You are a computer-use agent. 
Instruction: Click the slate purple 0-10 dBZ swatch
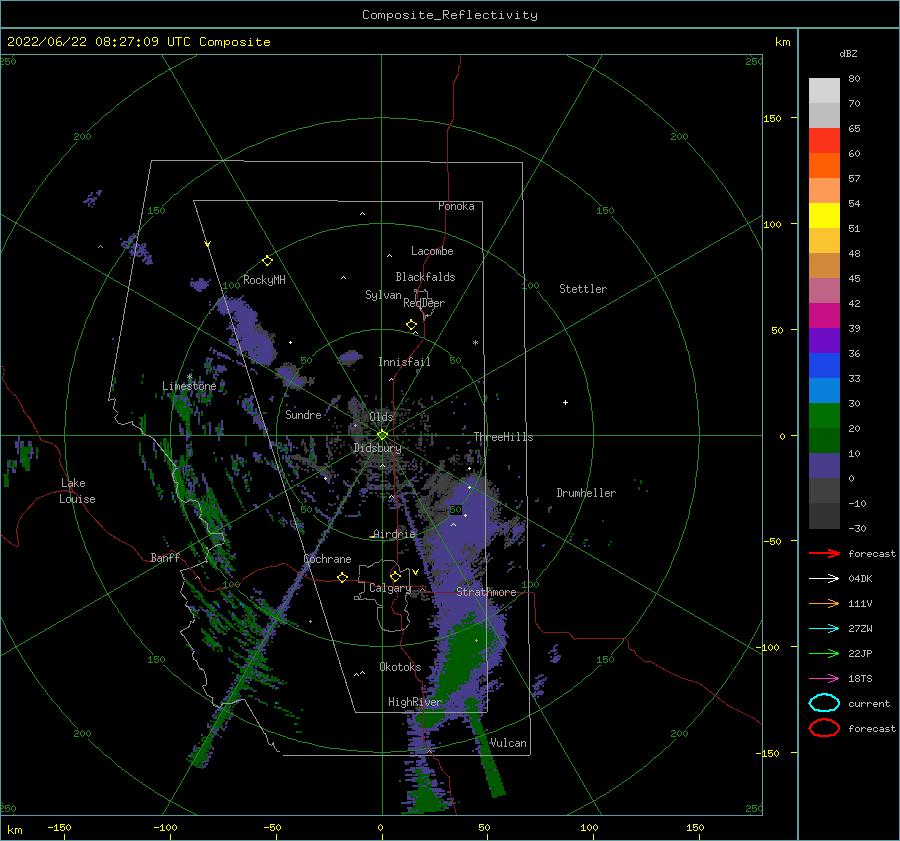click(x=824, y=465)
